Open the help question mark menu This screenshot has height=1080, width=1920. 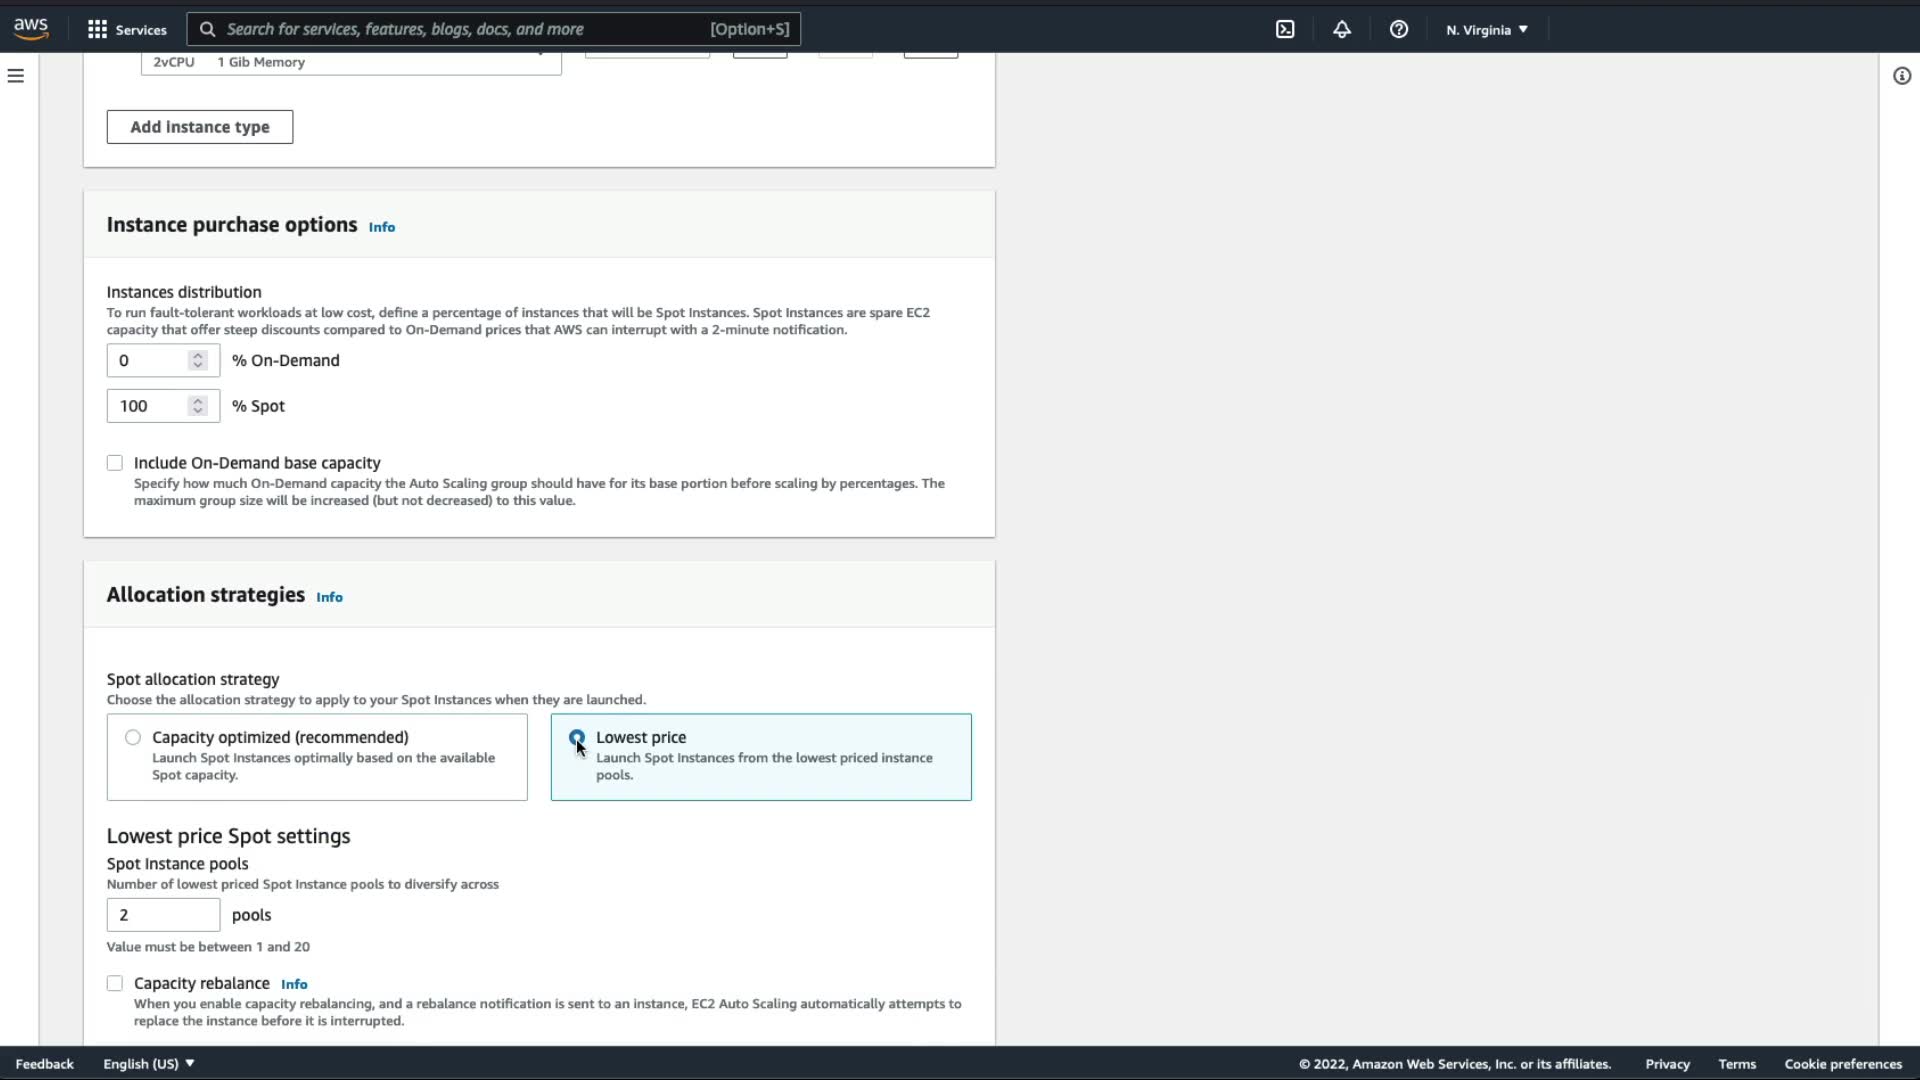(x=1399, y=29)
